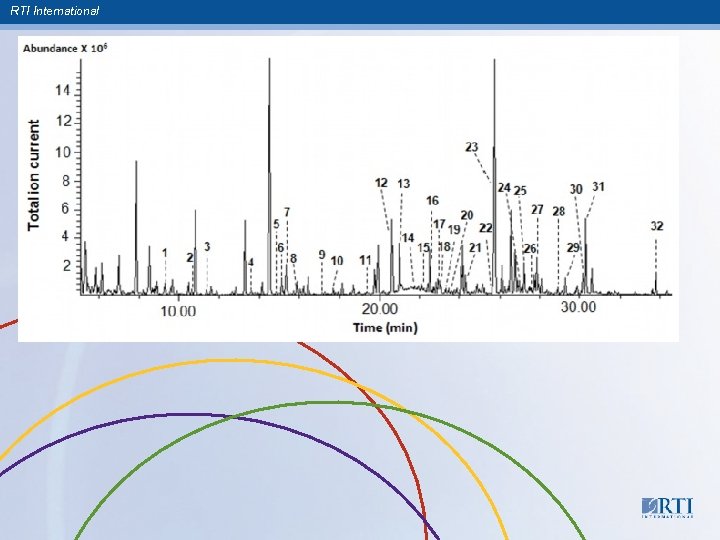
Task: Click the Total ion current axis title
Action: tap(34, 175)
